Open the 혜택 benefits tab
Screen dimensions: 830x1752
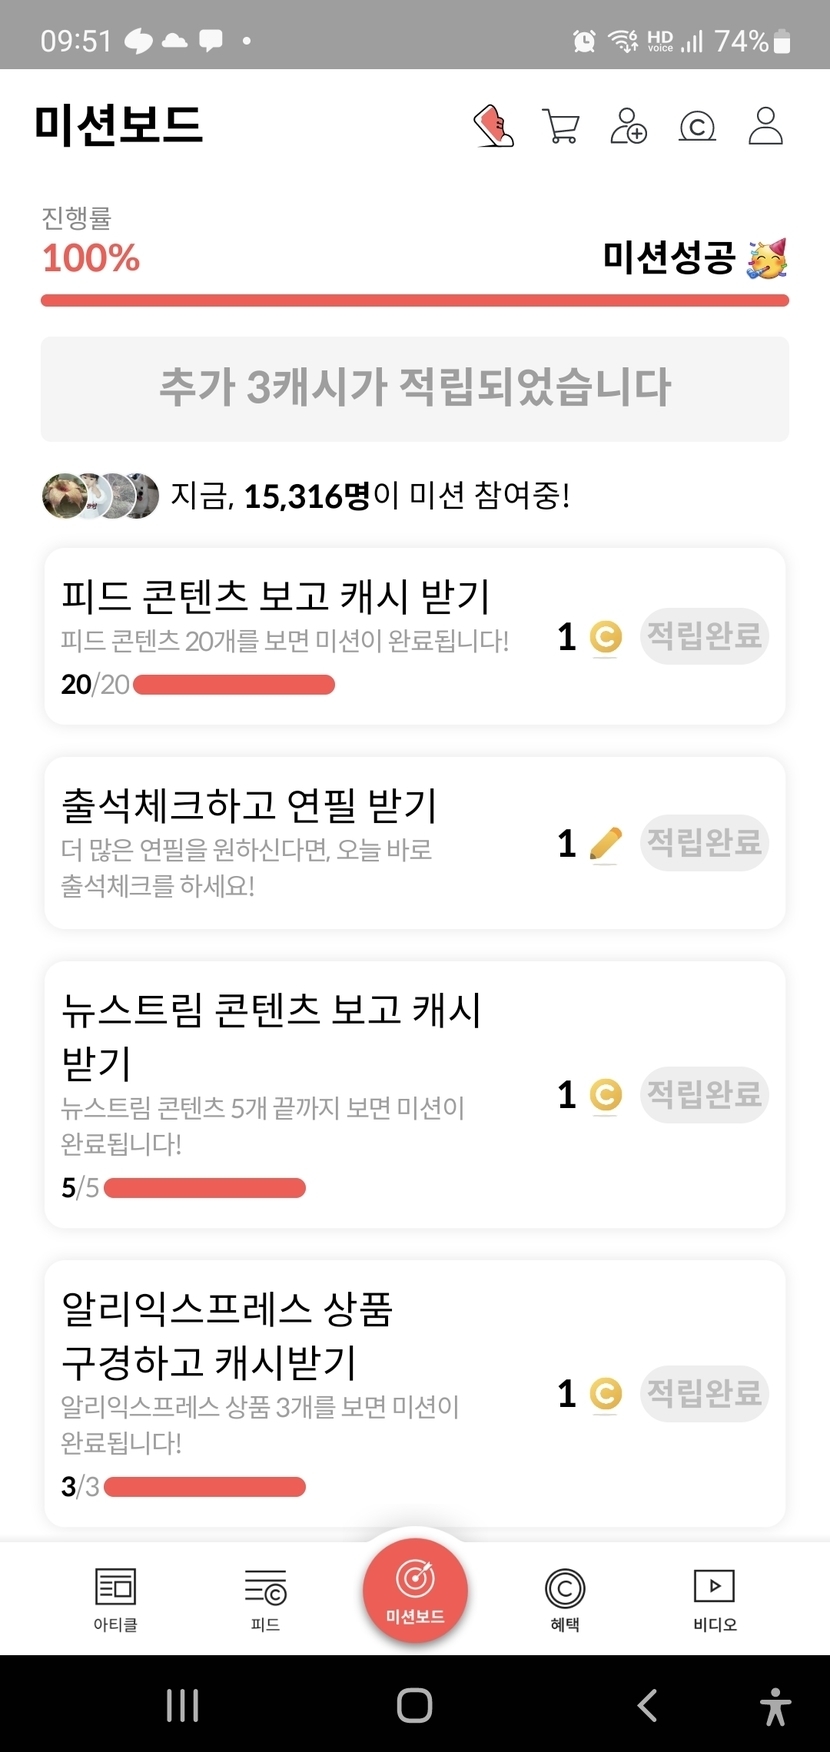click(565, 1598)
